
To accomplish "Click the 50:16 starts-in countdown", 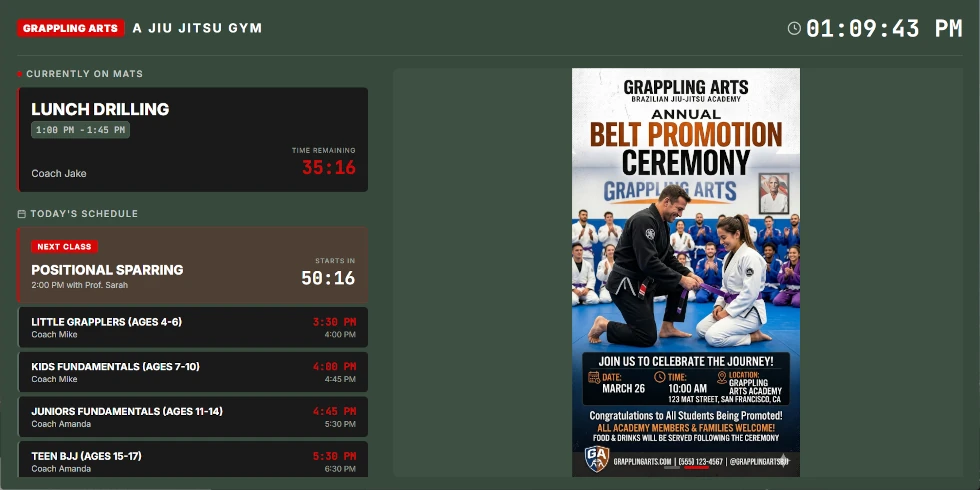I will click(x=328, y=278).
